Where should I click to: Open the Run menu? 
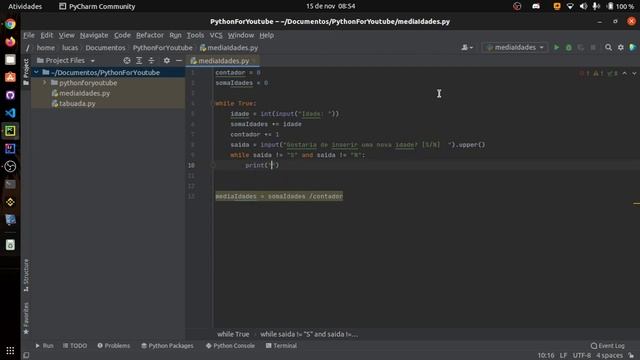(x=176, y=35)
